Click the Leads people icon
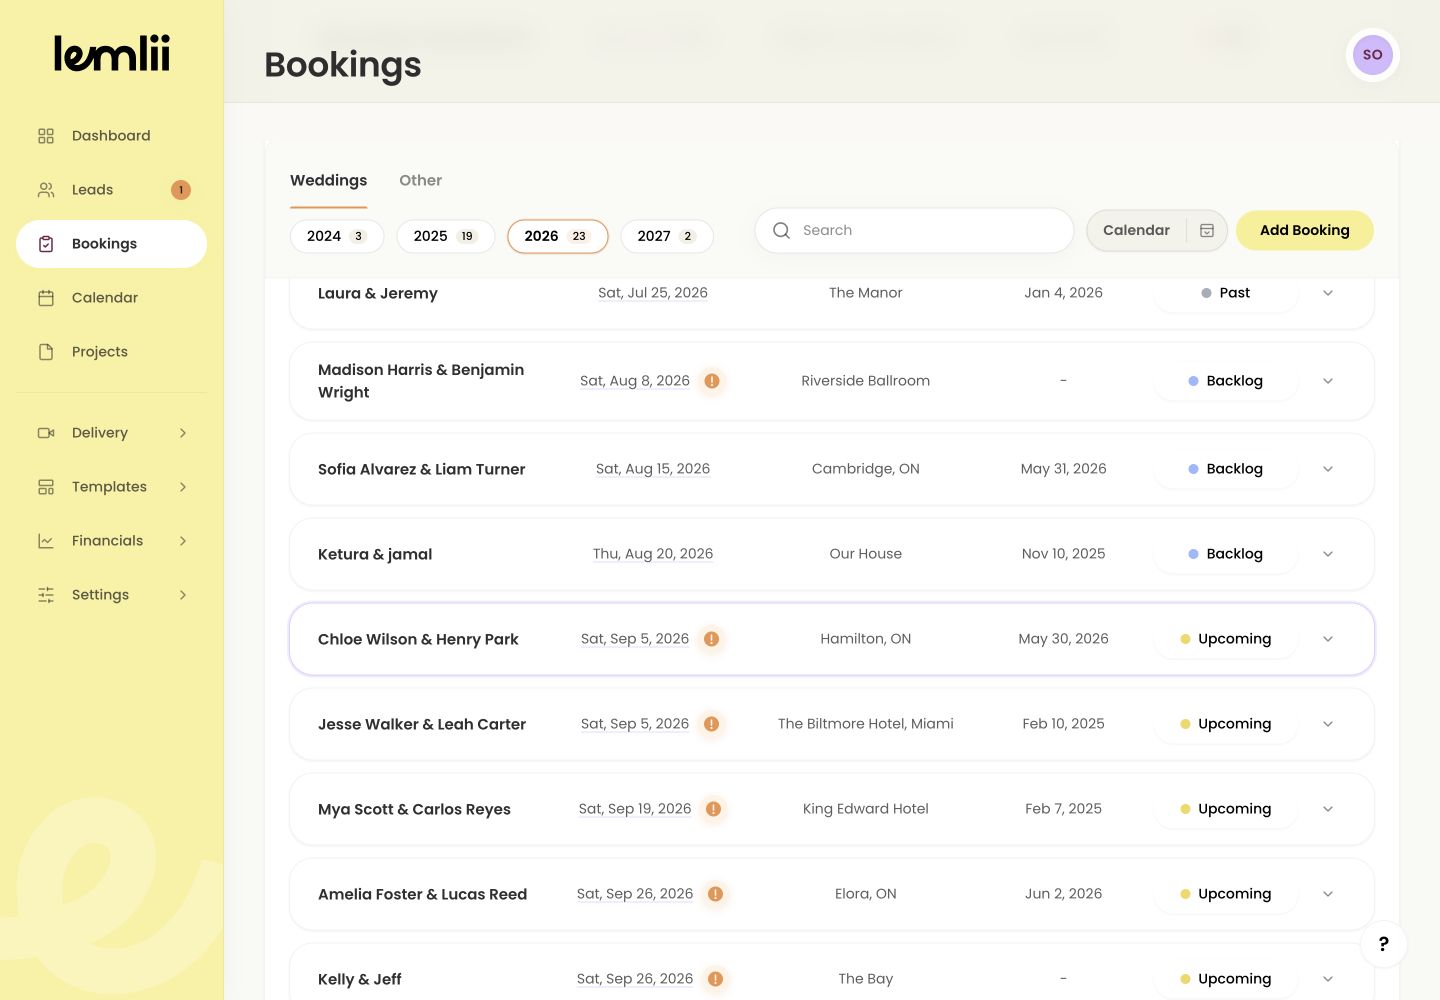The height and width of the screenshot is (1000, 1440). coord(46,190)
